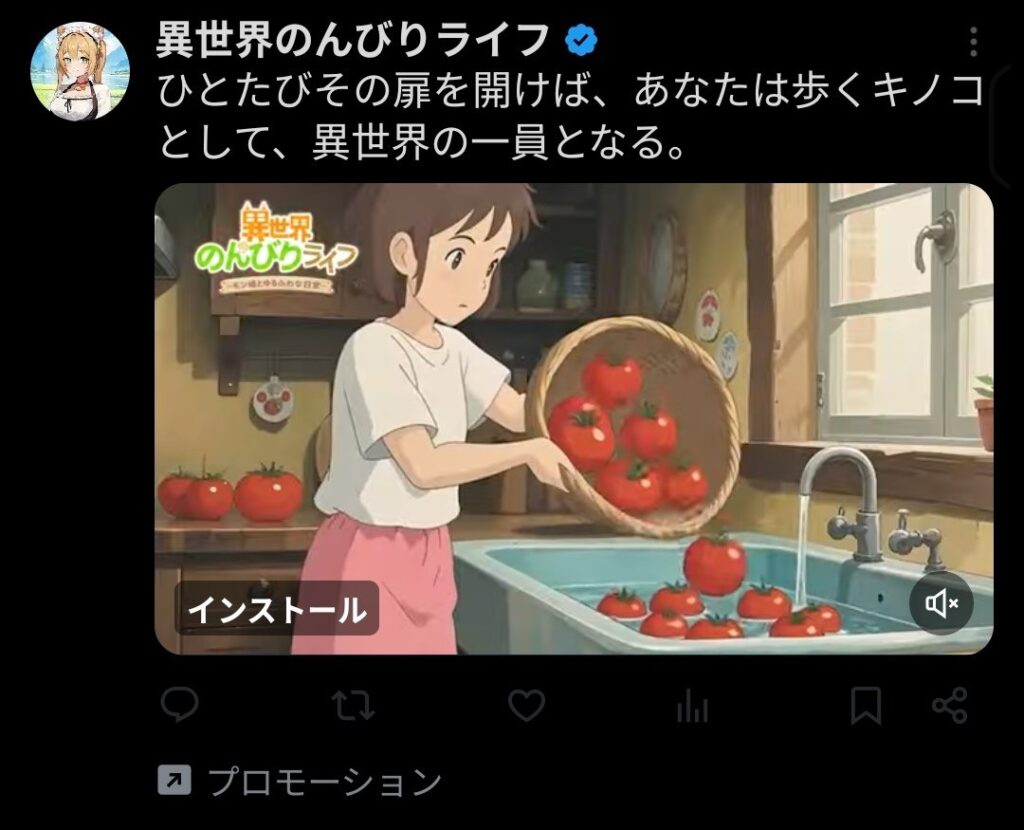Click the two tomatoes on the counter
The width and height of the screenshot is (1024, 830).
tap(230, 491)
